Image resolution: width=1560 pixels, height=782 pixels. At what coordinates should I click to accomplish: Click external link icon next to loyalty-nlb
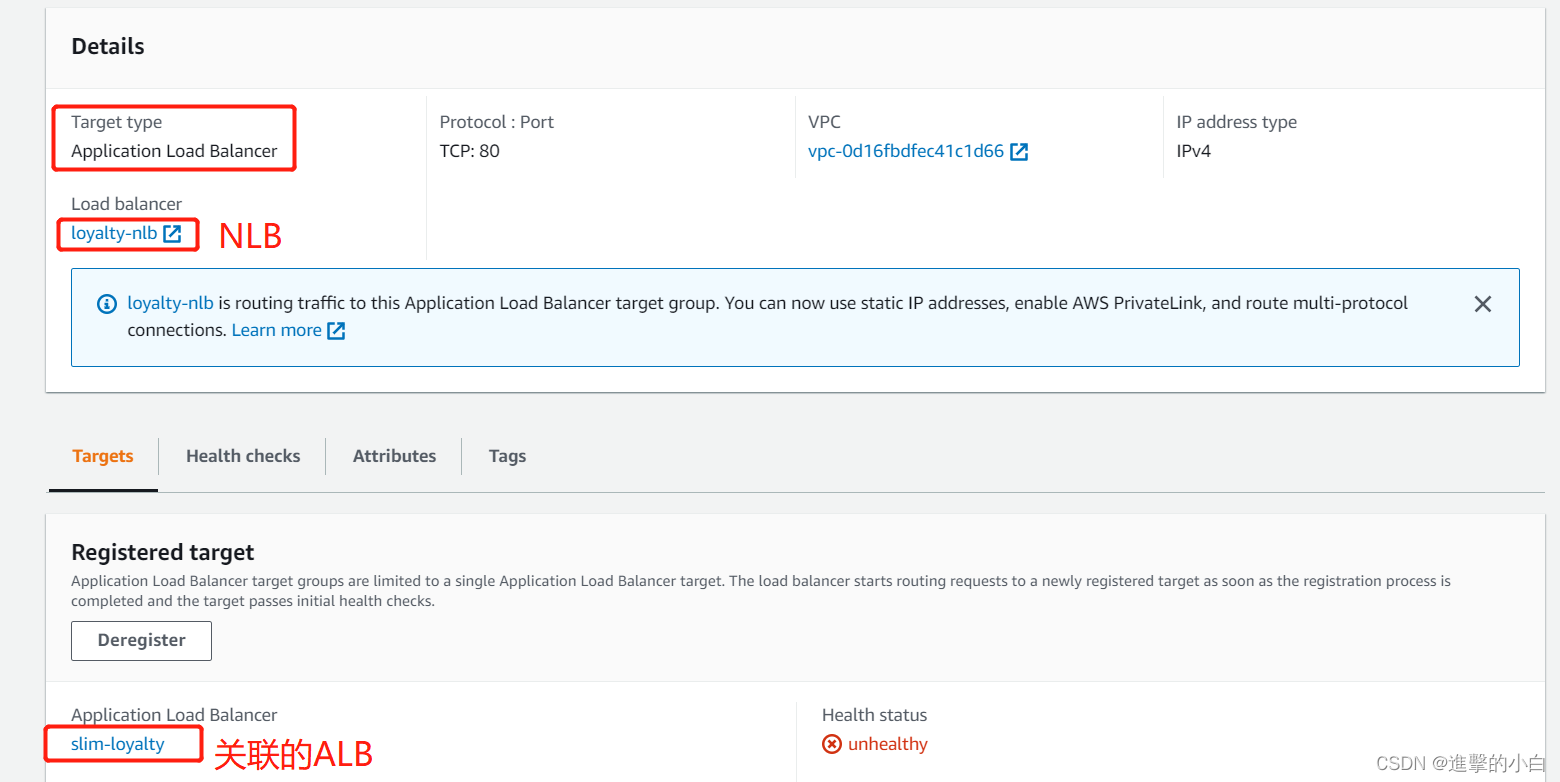(172, 234)
